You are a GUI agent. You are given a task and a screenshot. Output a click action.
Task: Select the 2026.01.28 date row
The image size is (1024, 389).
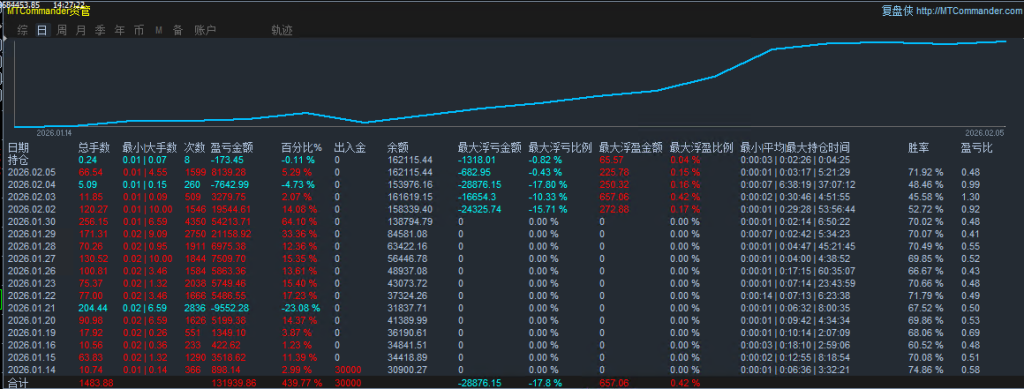(x=31, y=247)
